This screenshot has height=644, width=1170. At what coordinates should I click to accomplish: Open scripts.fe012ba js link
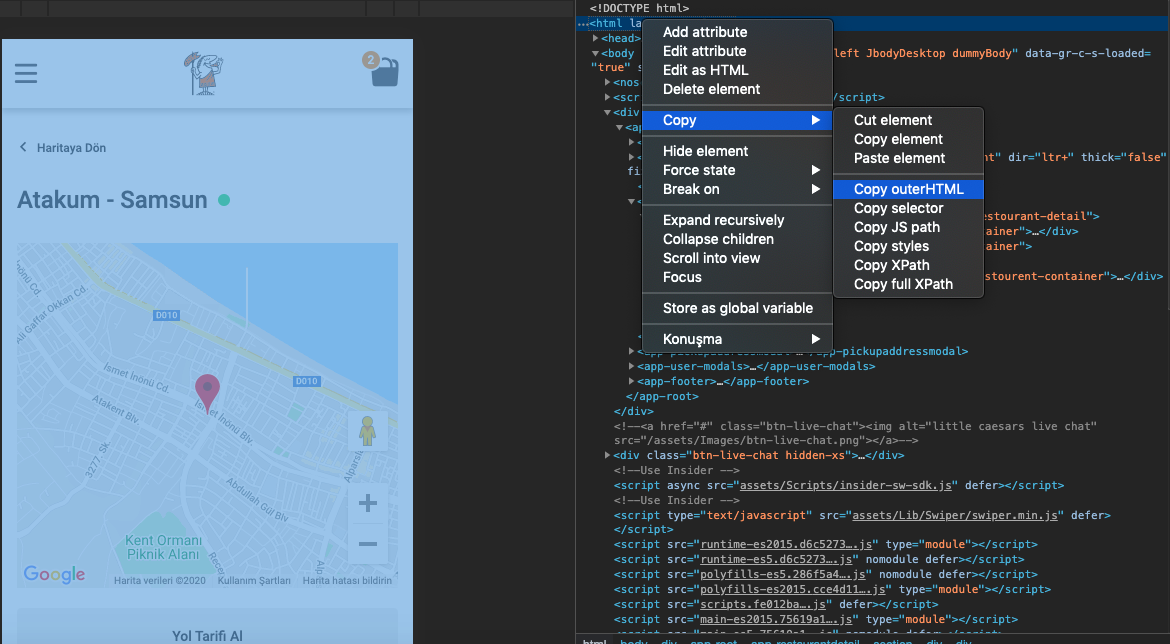tap(763, 604)
